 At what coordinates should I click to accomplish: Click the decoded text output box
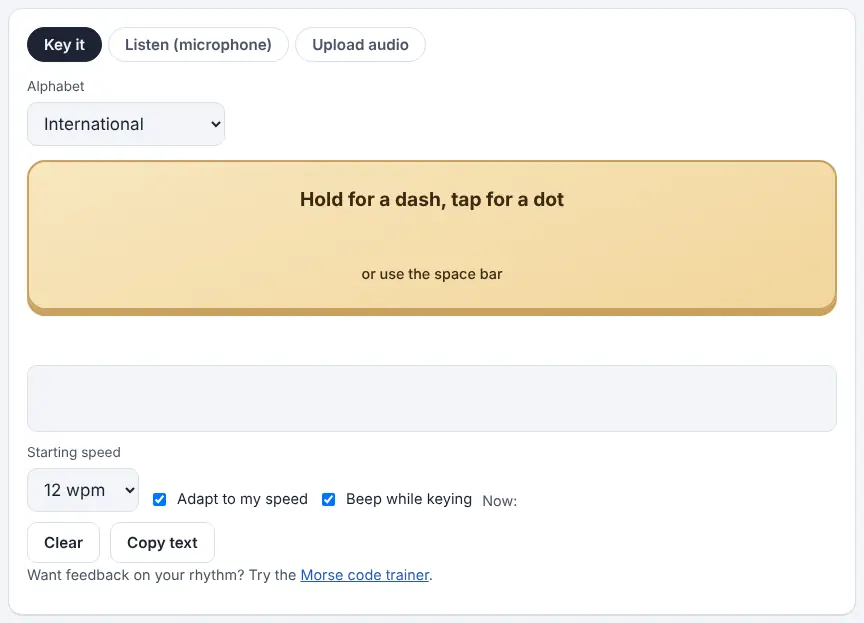[x=432, y=398]
